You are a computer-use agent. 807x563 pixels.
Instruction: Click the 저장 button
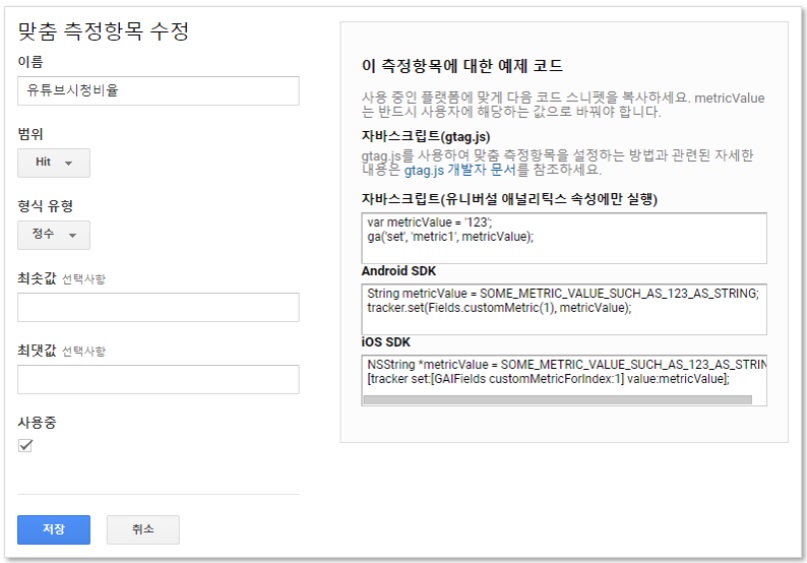click(54, 530)
